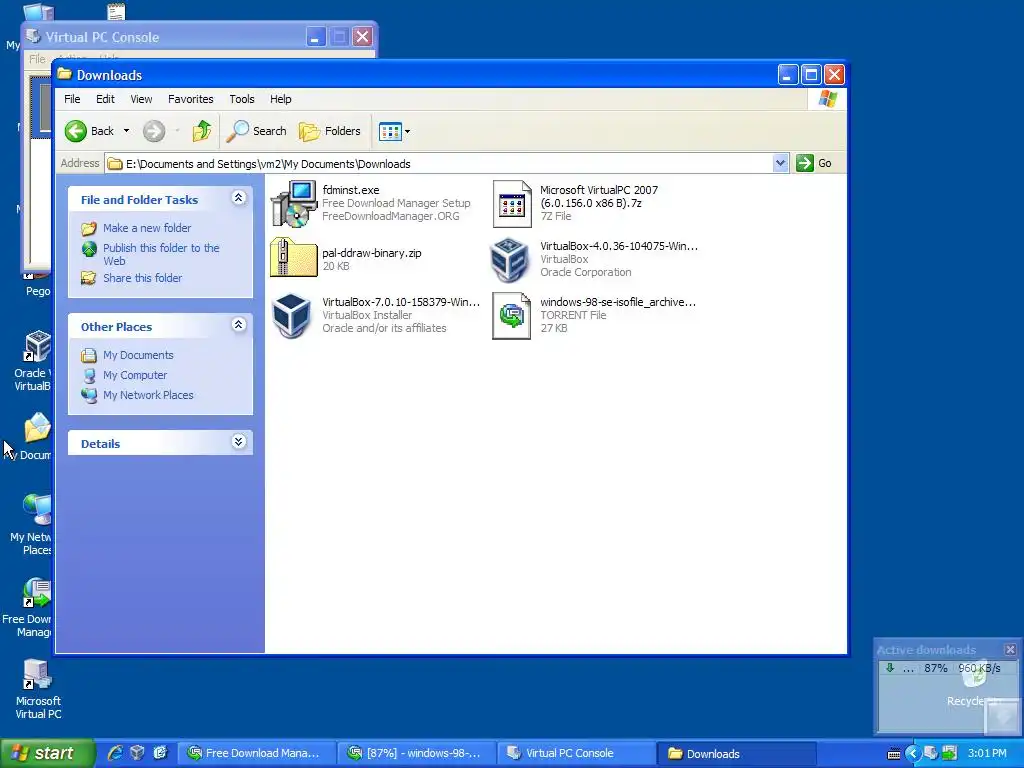Click the My Computer sidebar icon
This screenshot has width=1024, height=768.
click(x=89, y=376)
